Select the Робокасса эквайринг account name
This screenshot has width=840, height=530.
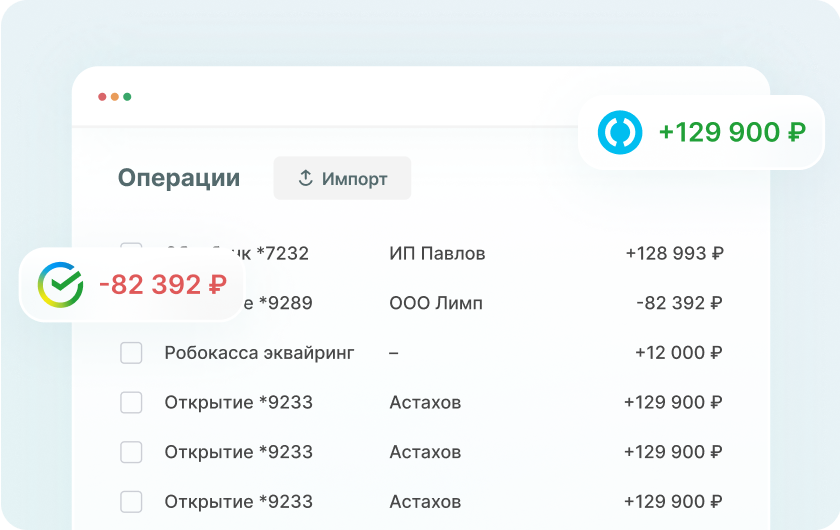point(259,353)
